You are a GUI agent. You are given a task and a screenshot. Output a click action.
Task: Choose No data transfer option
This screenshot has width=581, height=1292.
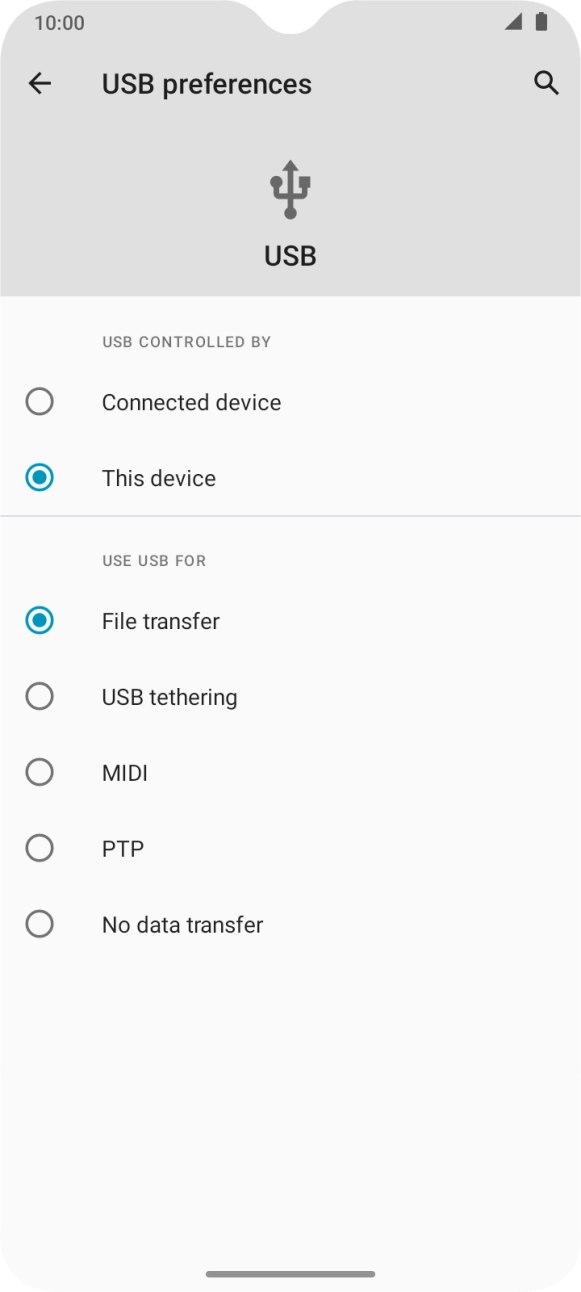click(x=40, y=924)
